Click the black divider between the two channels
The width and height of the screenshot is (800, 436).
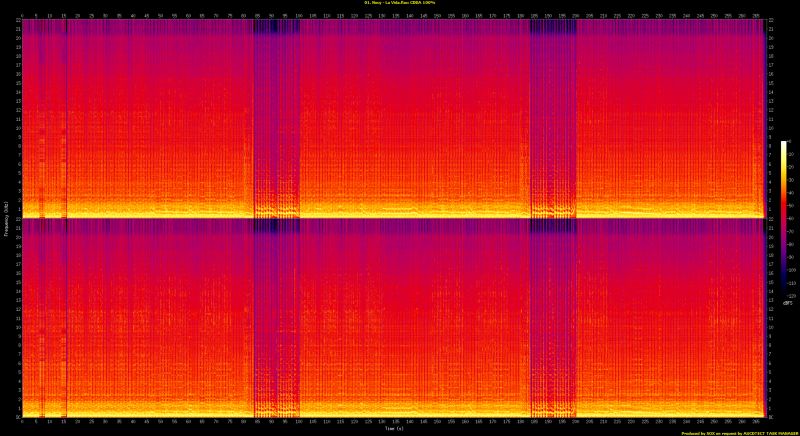click(400, 219)
